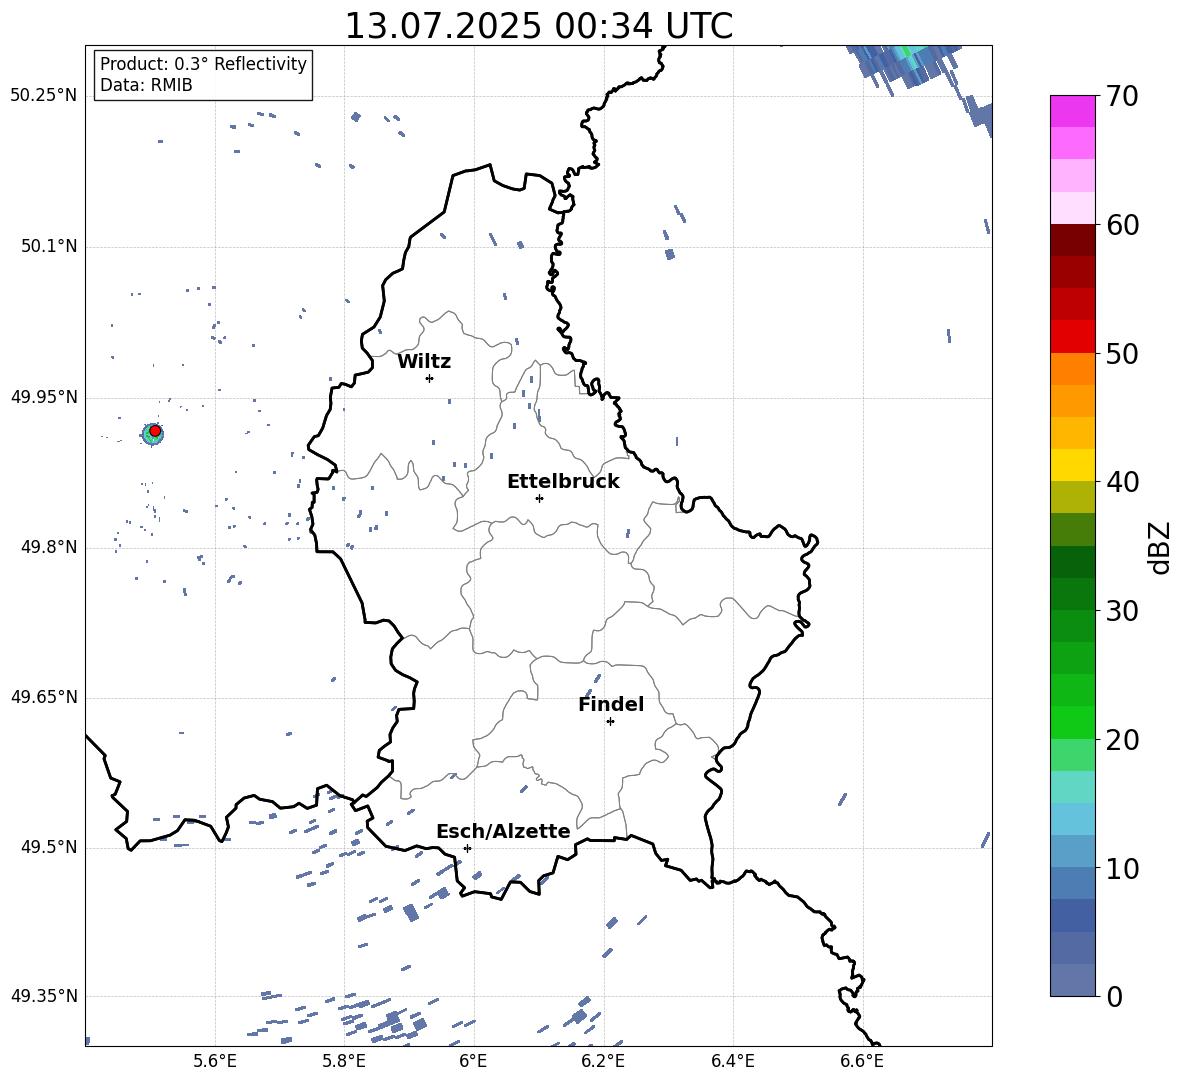
Task: Click the colorbar tick value 70
Action: [x=1123, y=96]
